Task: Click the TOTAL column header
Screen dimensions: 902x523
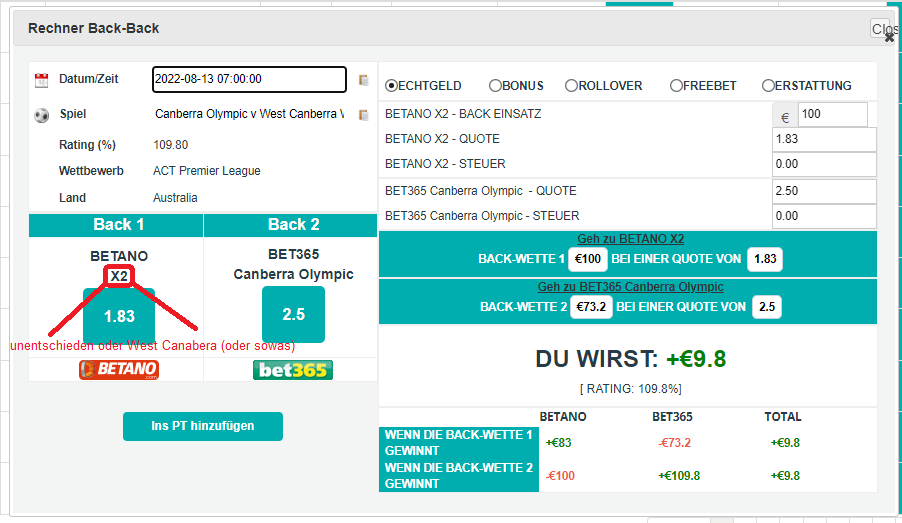Action: (782, 417)
